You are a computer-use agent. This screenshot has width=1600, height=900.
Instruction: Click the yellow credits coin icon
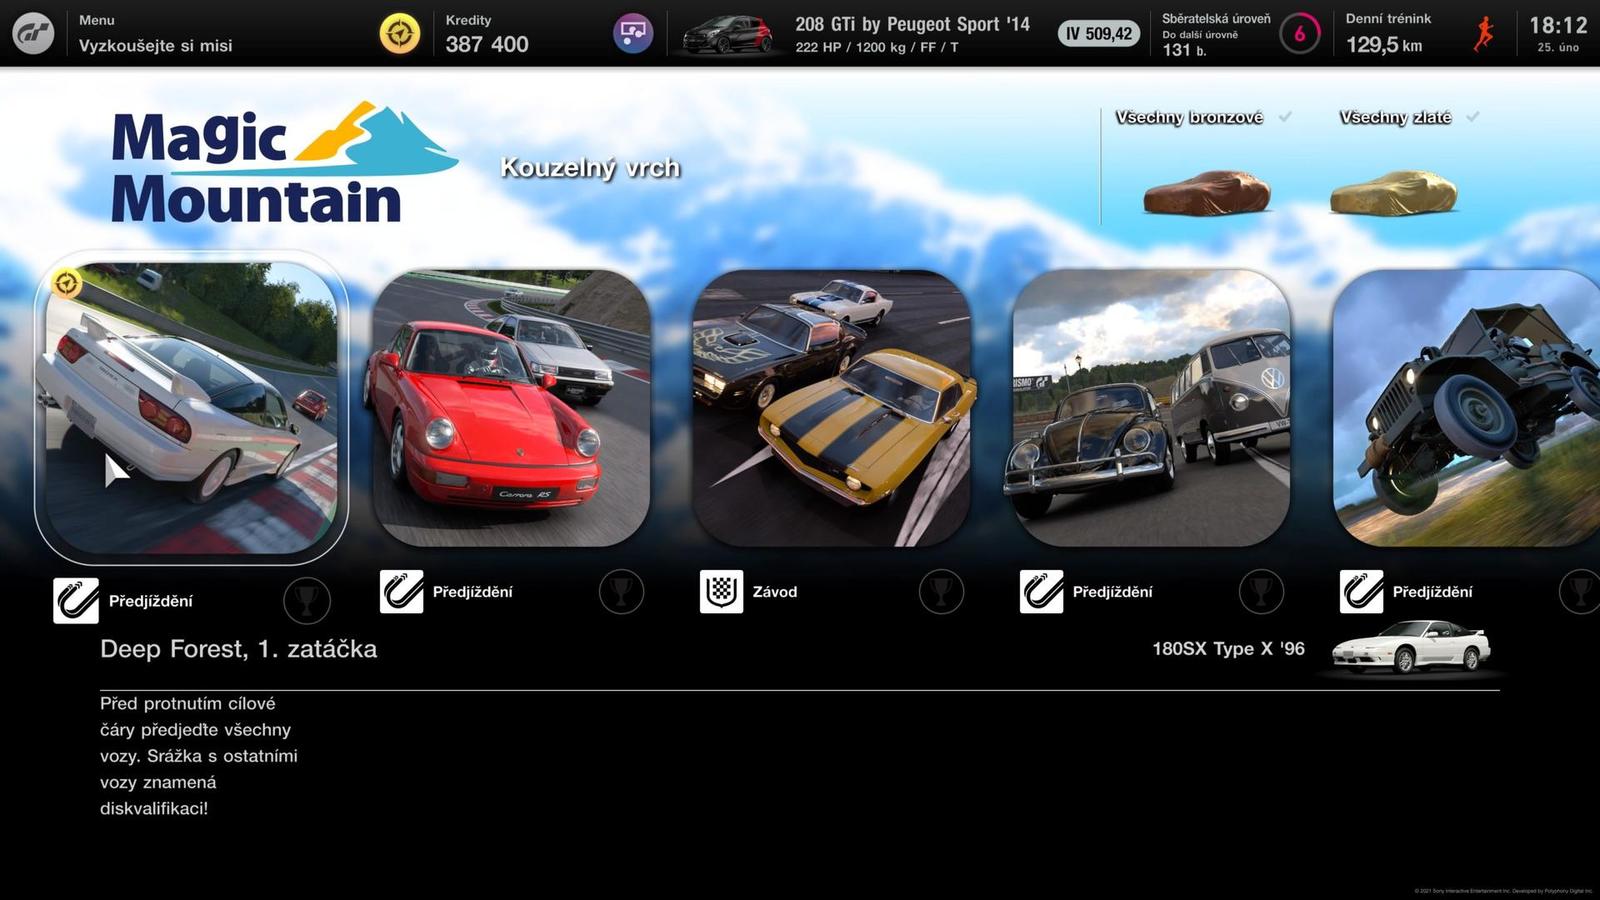click(x=400, y=34)
